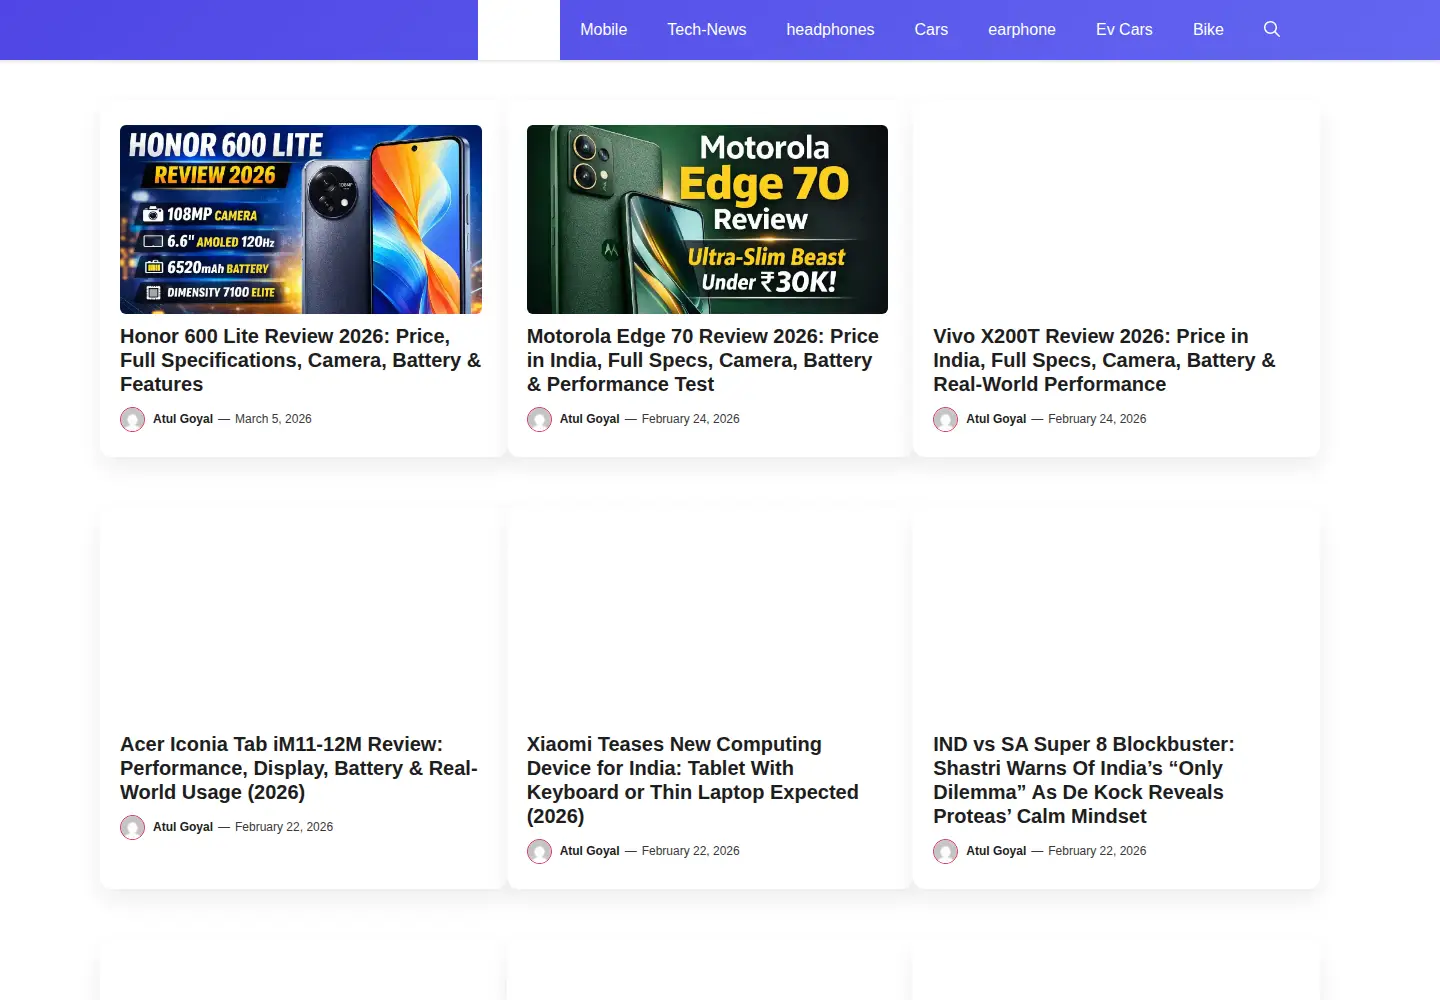This screenshot has height=1000, width=1440.
Task: Open Acer Iconia Tab iM11-12M Review headline
Action: [x=299, y=768]
